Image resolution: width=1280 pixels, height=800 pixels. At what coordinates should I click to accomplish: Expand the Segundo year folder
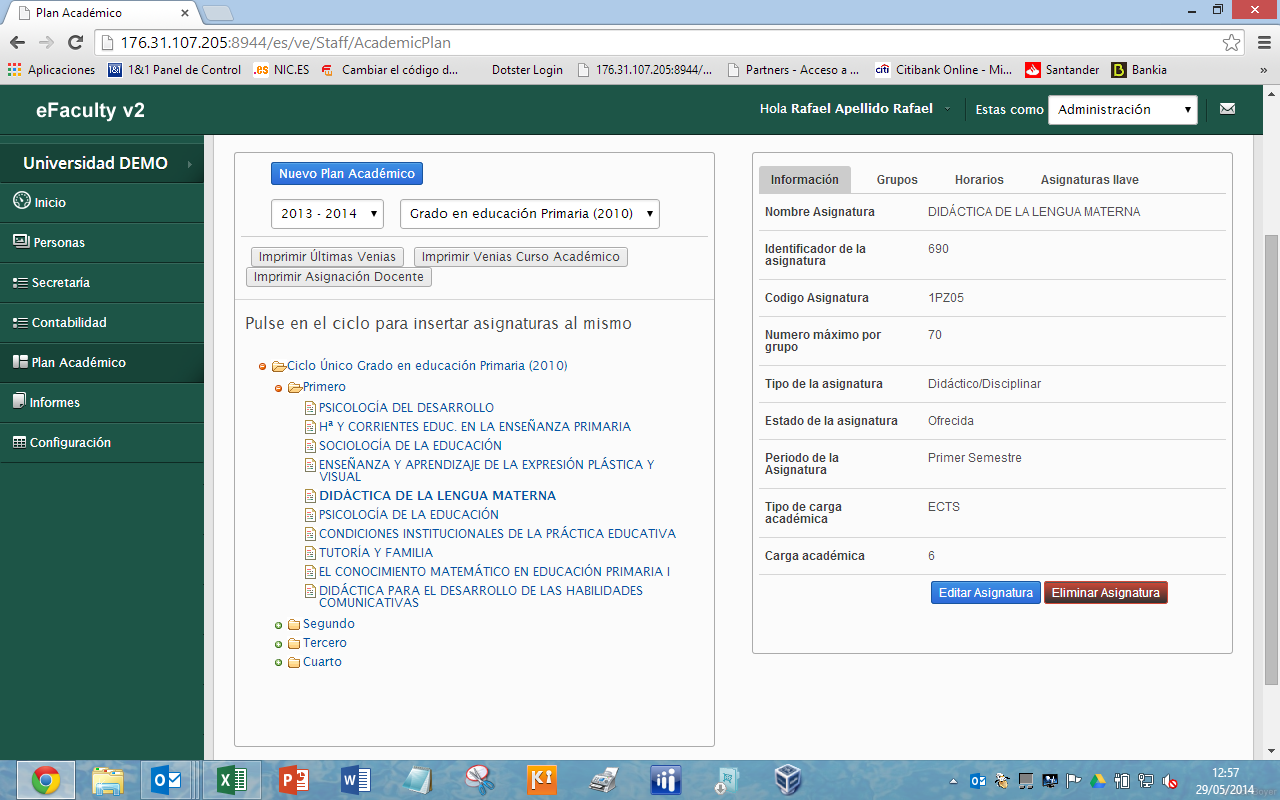tap(279, 625)
